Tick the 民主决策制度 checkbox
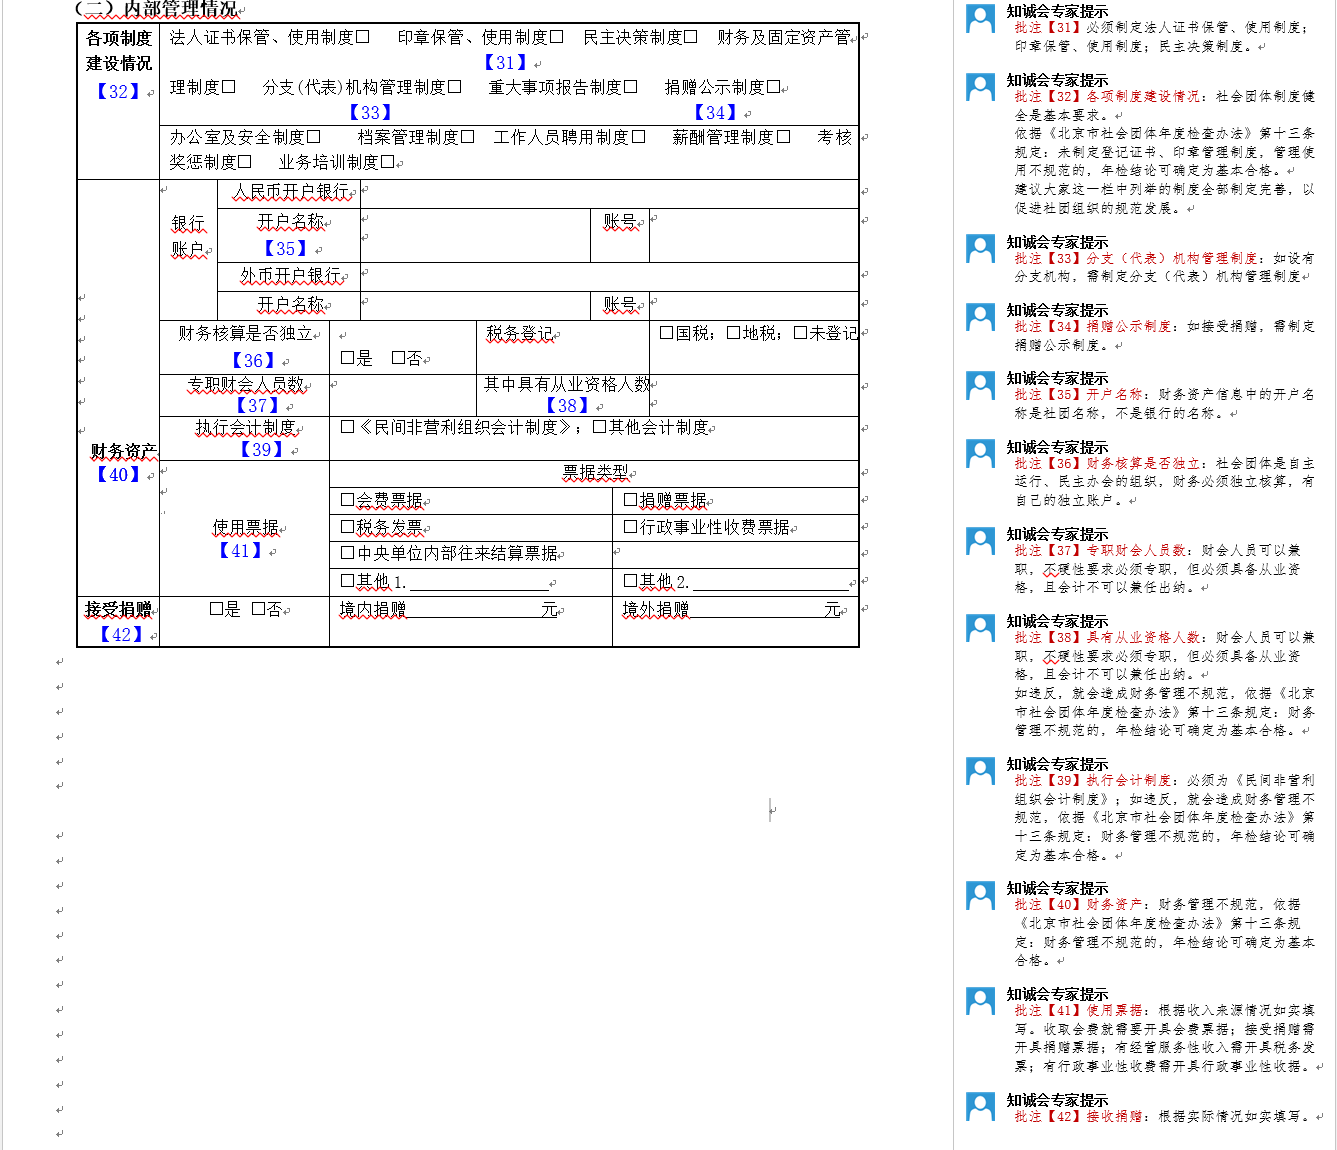 (x=690, y=37)
